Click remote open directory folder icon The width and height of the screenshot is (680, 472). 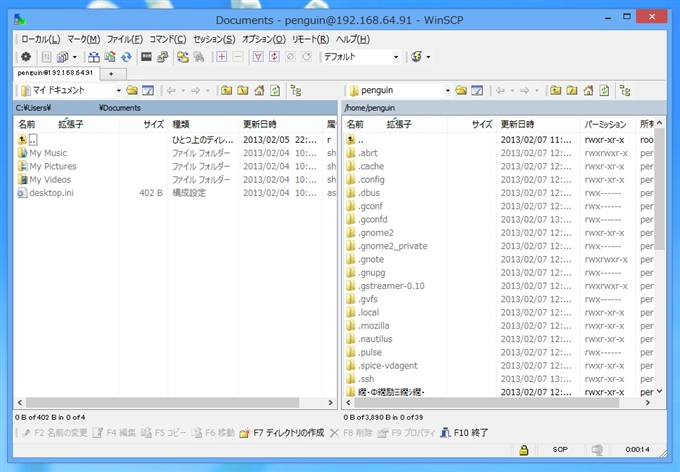[461, 91]
